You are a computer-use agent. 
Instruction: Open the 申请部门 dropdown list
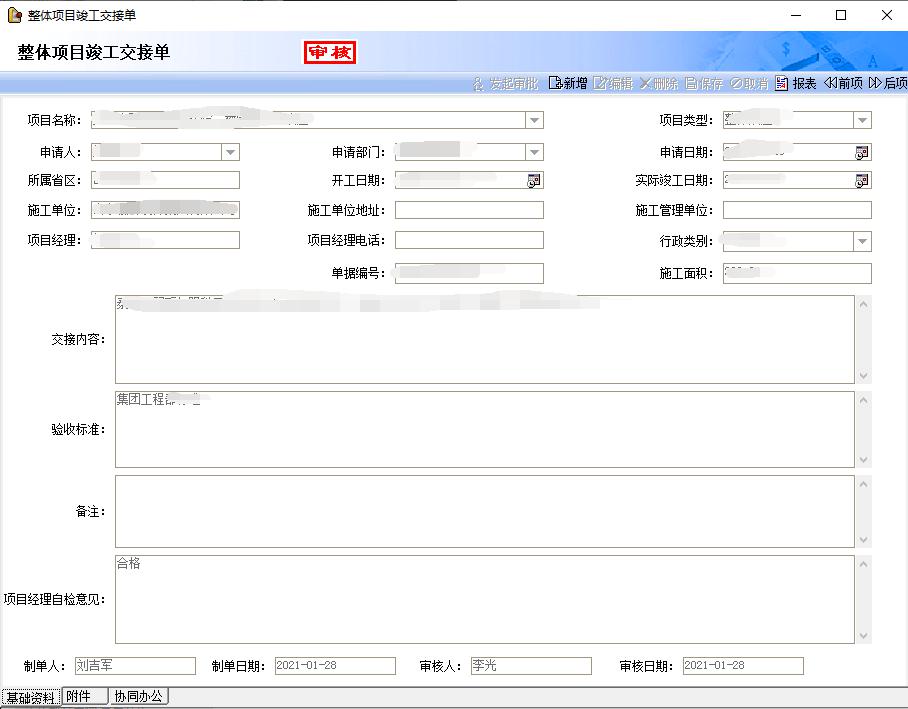tap(535, 152)
